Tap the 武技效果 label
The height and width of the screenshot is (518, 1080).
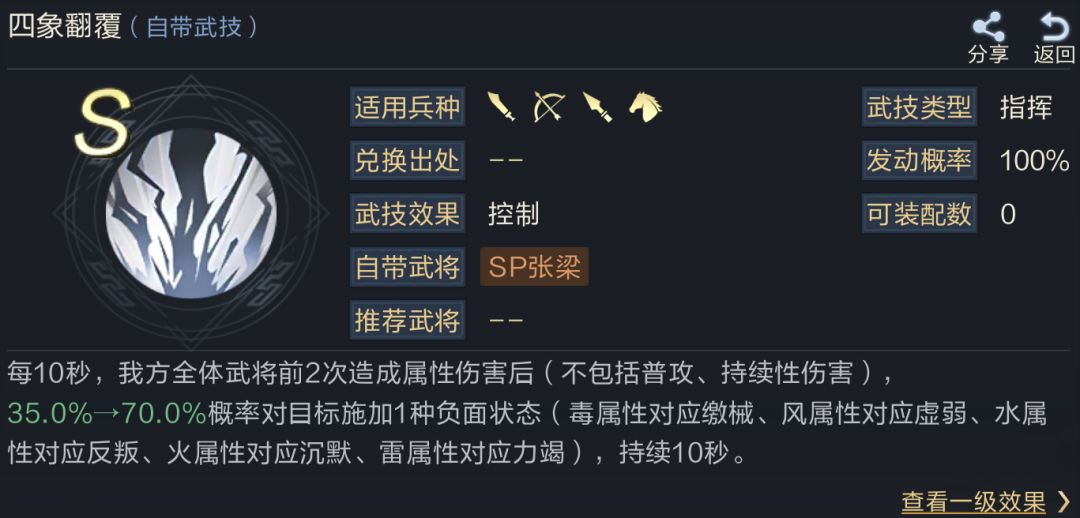(406, 213)
